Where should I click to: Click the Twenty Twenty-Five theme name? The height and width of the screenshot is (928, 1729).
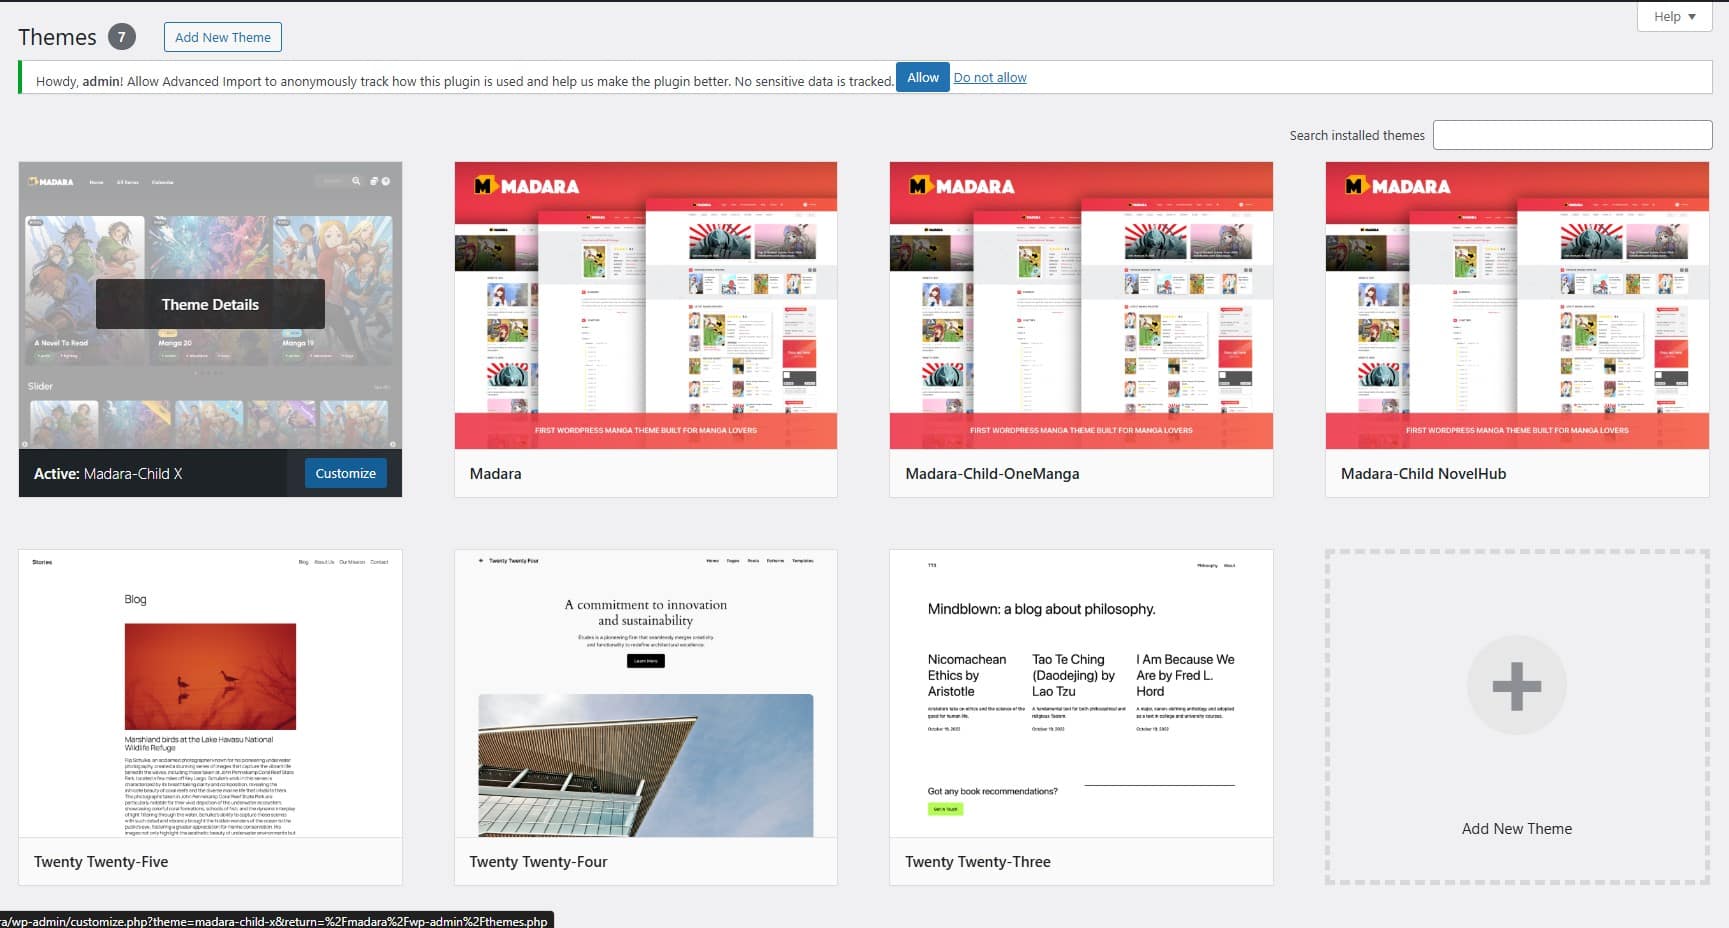[x=101, y=861]
